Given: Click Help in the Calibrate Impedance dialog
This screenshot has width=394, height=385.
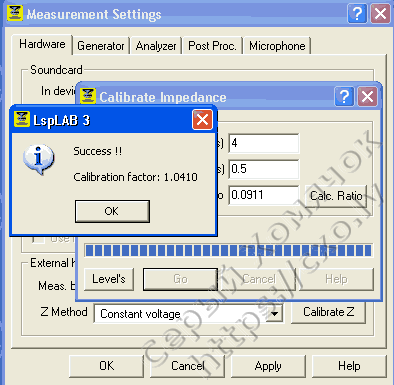Looking at the screenshot, I should coord(336,279).
